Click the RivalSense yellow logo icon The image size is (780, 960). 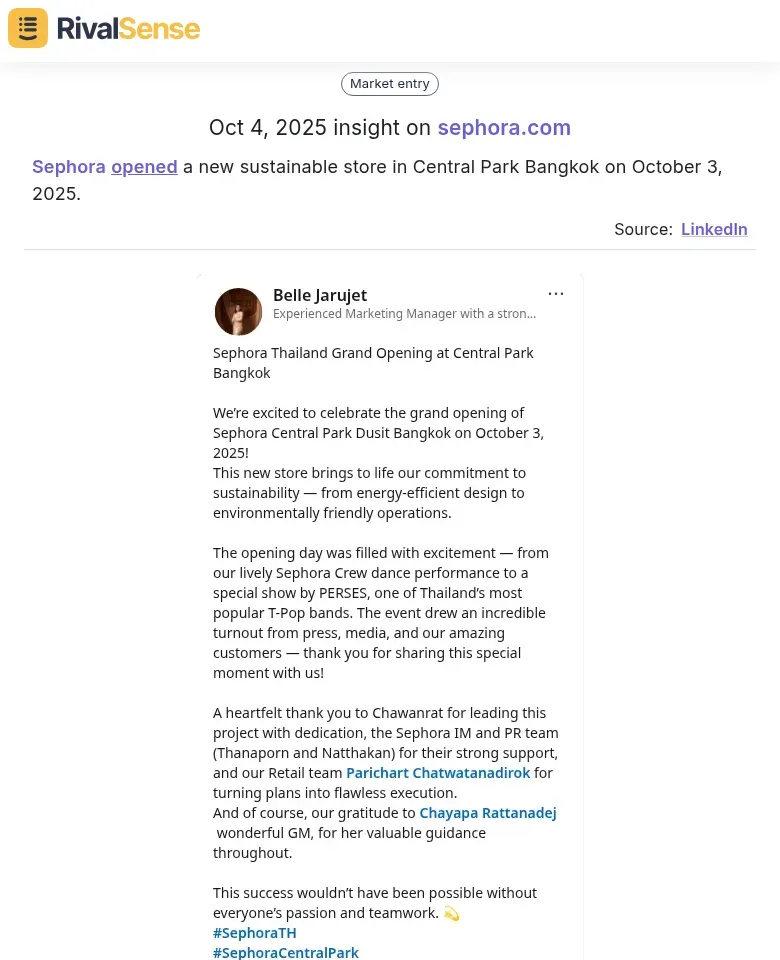[28, 28]
